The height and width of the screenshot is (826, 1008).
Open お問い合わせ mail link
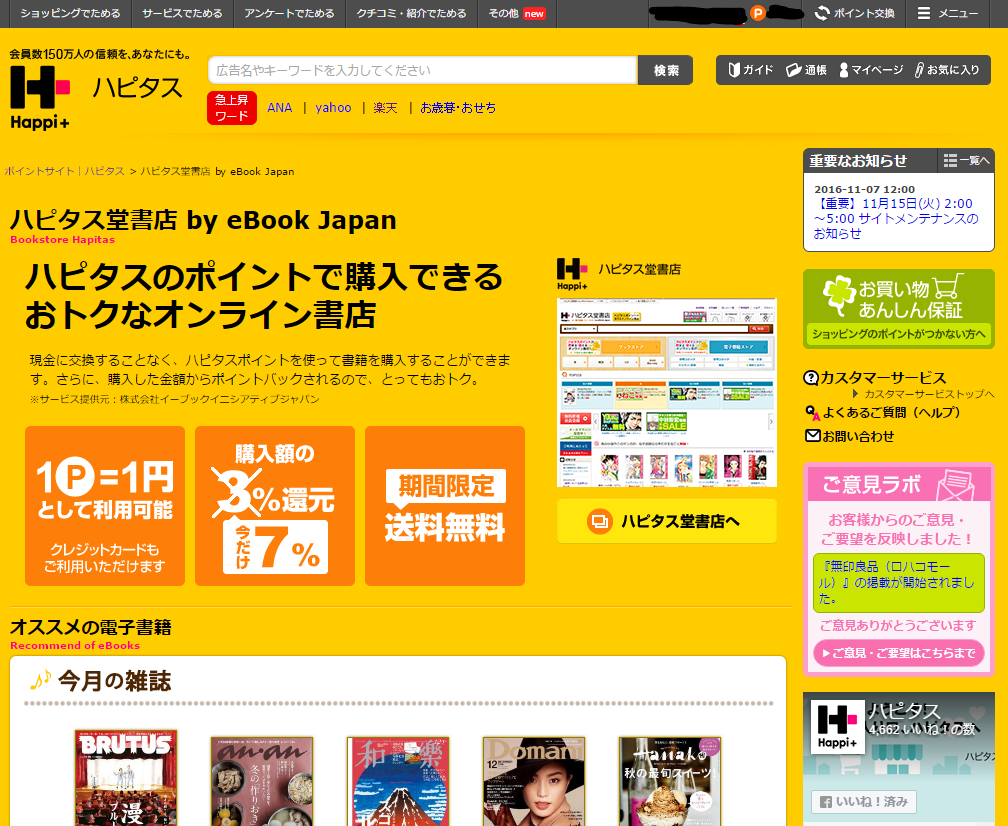coord(849,436)
